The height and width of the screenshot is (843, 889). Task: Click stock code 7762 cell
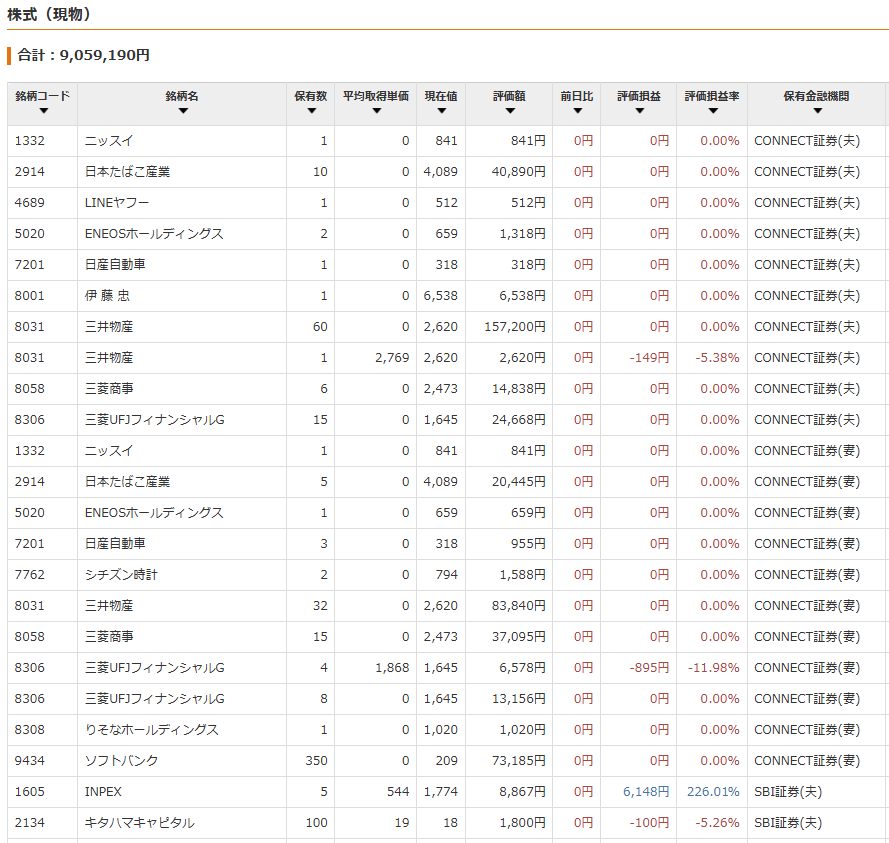[43, 575]
